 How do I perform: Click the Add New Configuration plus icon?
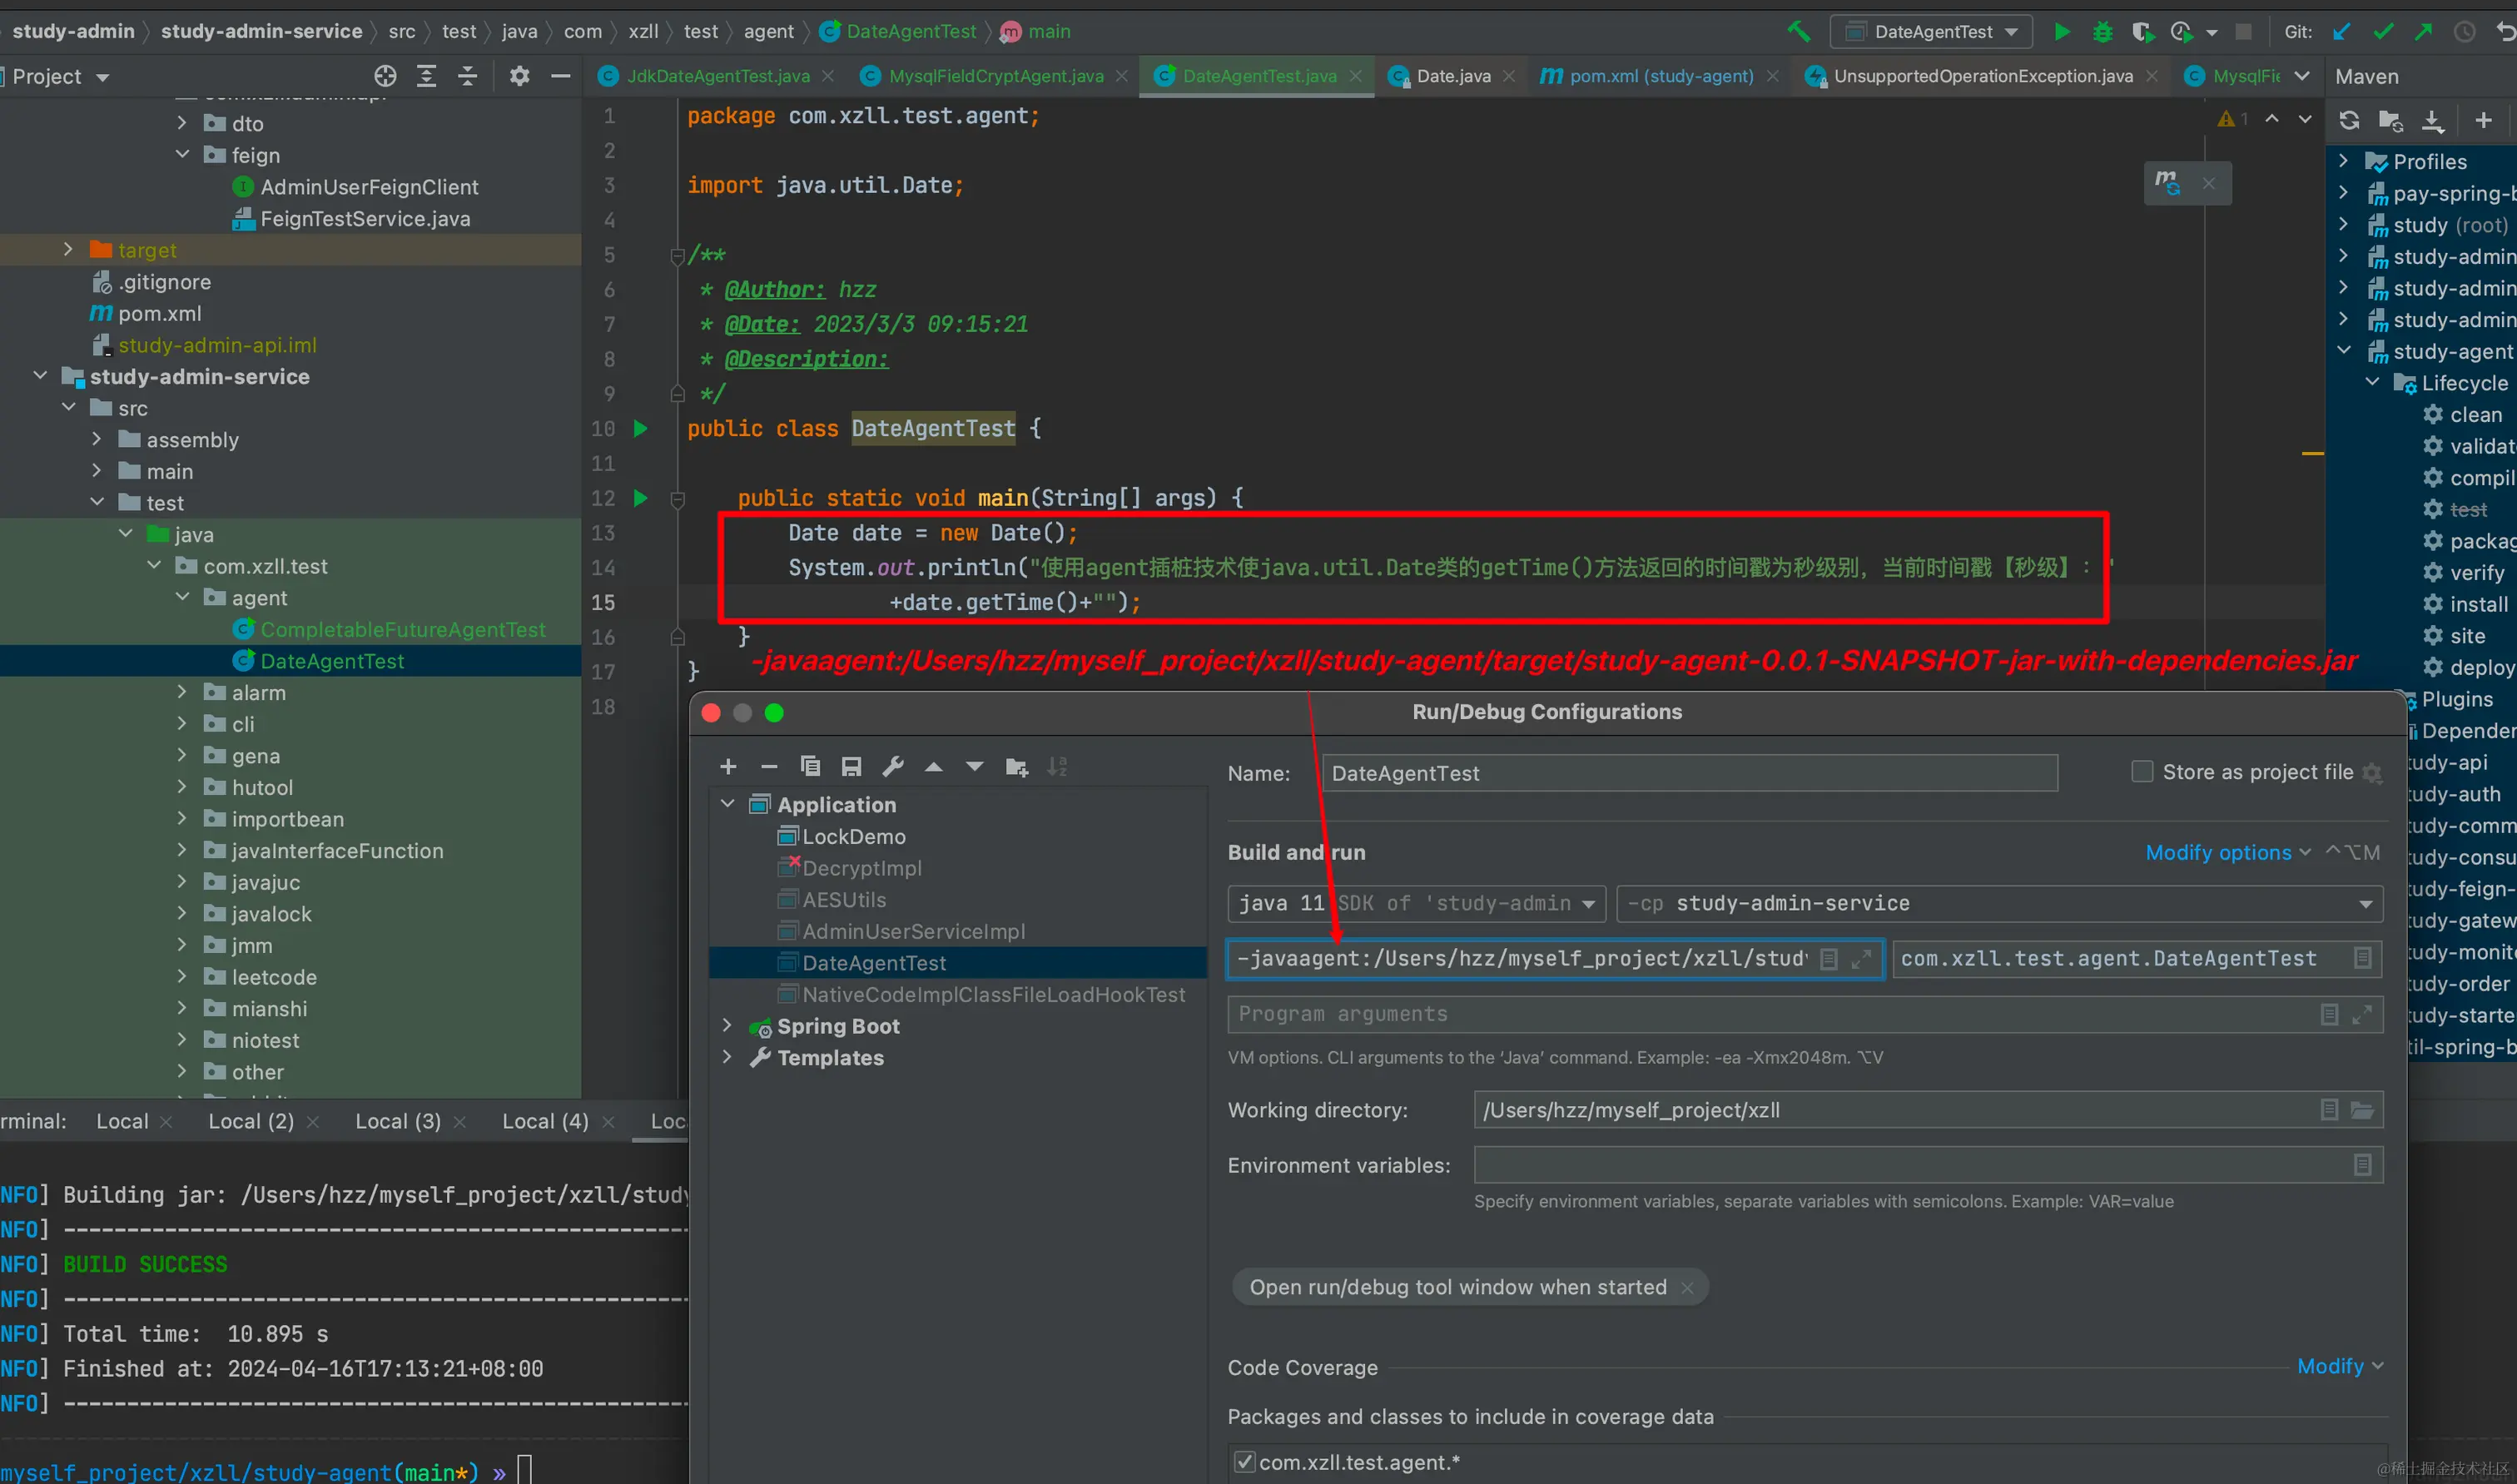[x=728, y=767]
